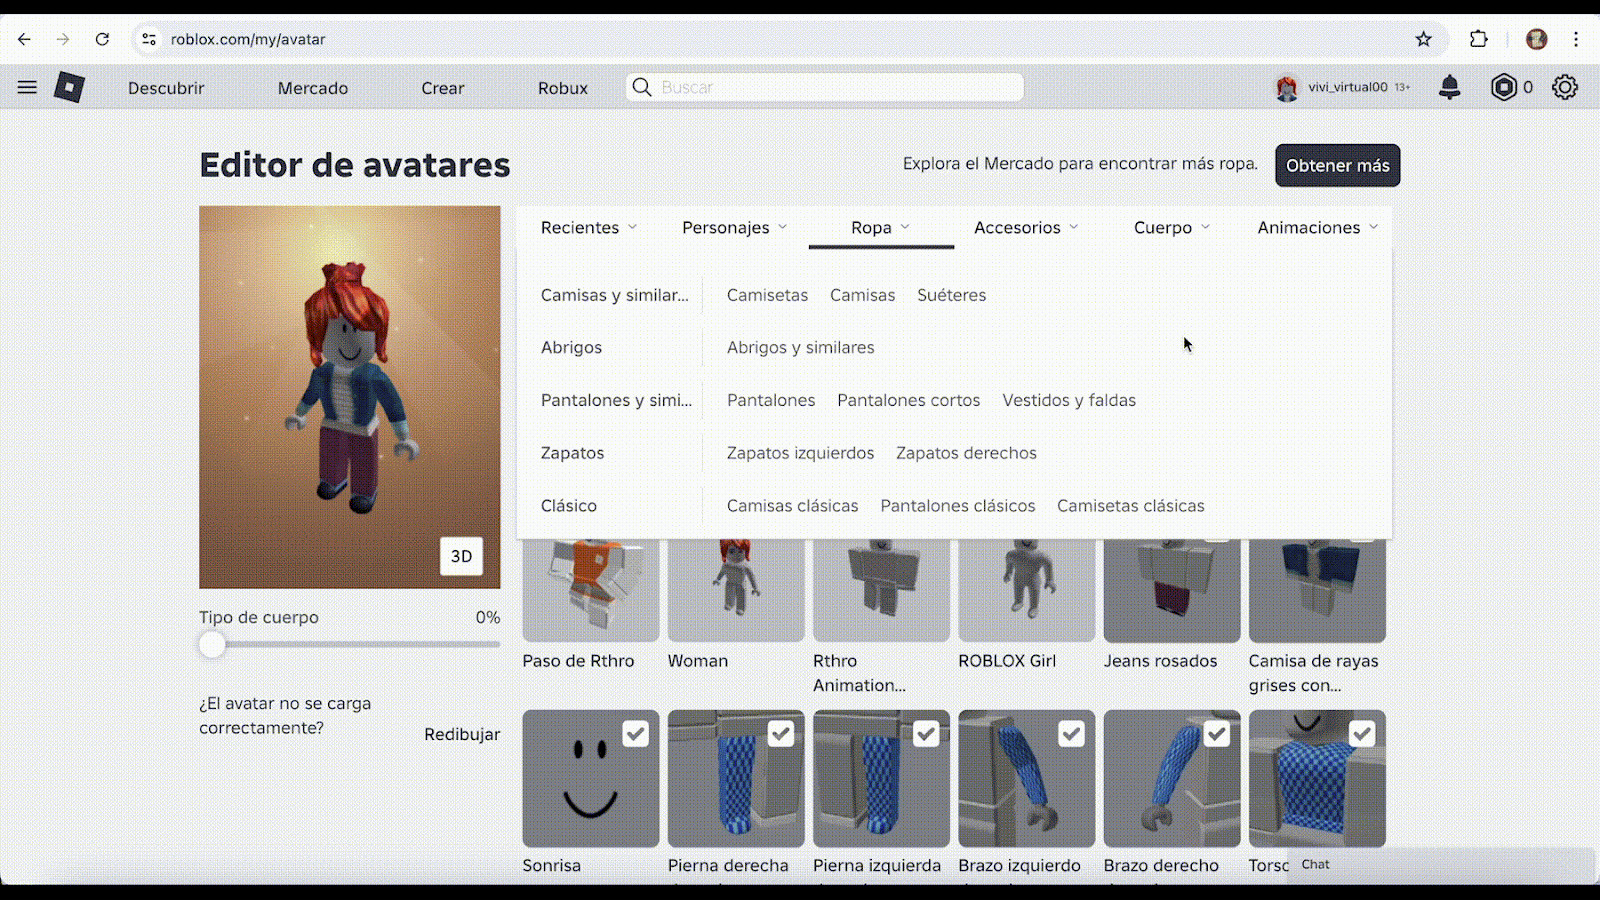Click the Roblox logo icon

[69, 87]
